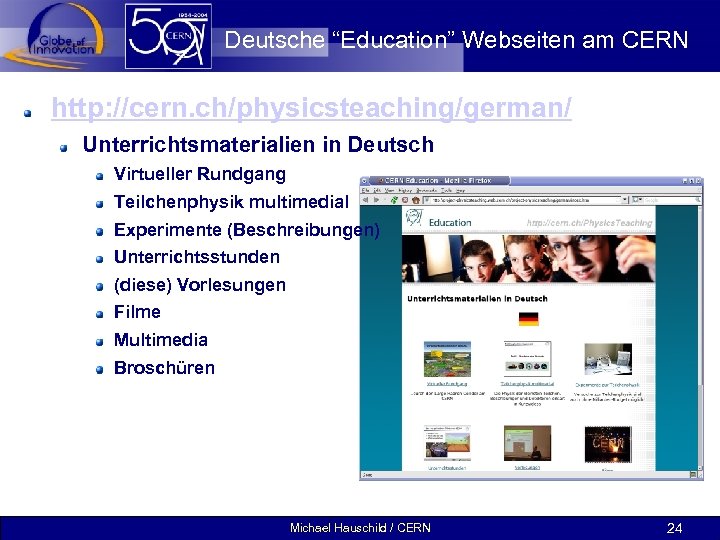Click the slide number 24

pyautogui.click(x=674, y=528)
